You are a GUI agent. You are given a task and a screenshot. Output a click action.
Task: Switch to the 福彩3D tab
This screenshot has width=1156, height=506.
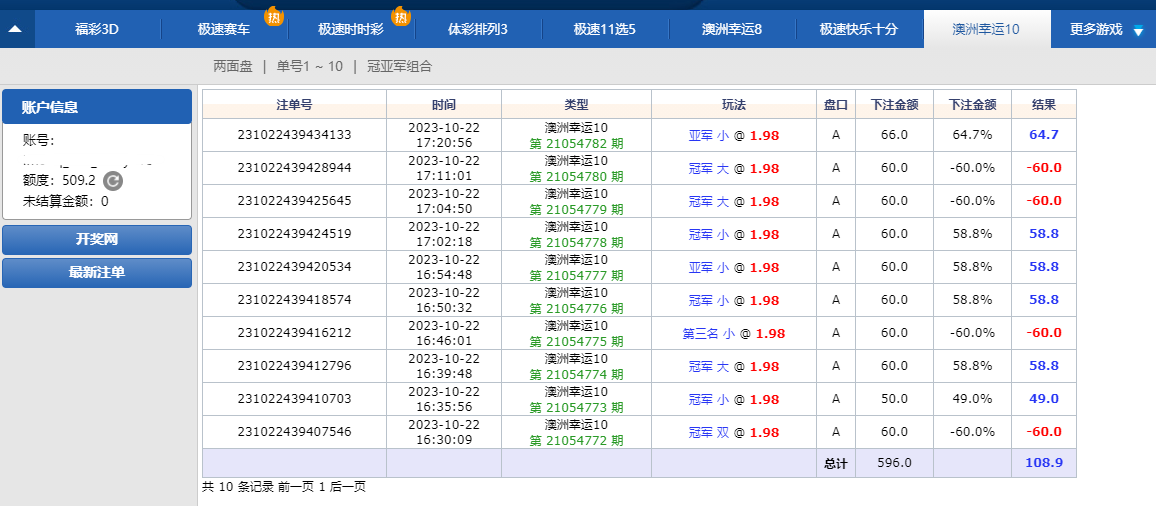[97, 29]
